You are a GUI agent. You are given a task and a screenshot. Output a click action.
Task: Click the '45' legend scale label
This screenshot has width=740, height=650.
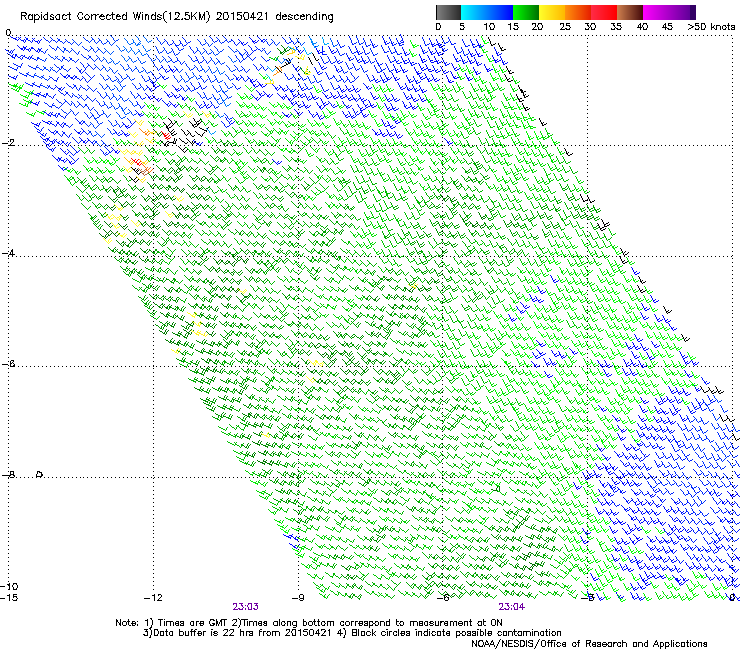click(x=667, y=27)
